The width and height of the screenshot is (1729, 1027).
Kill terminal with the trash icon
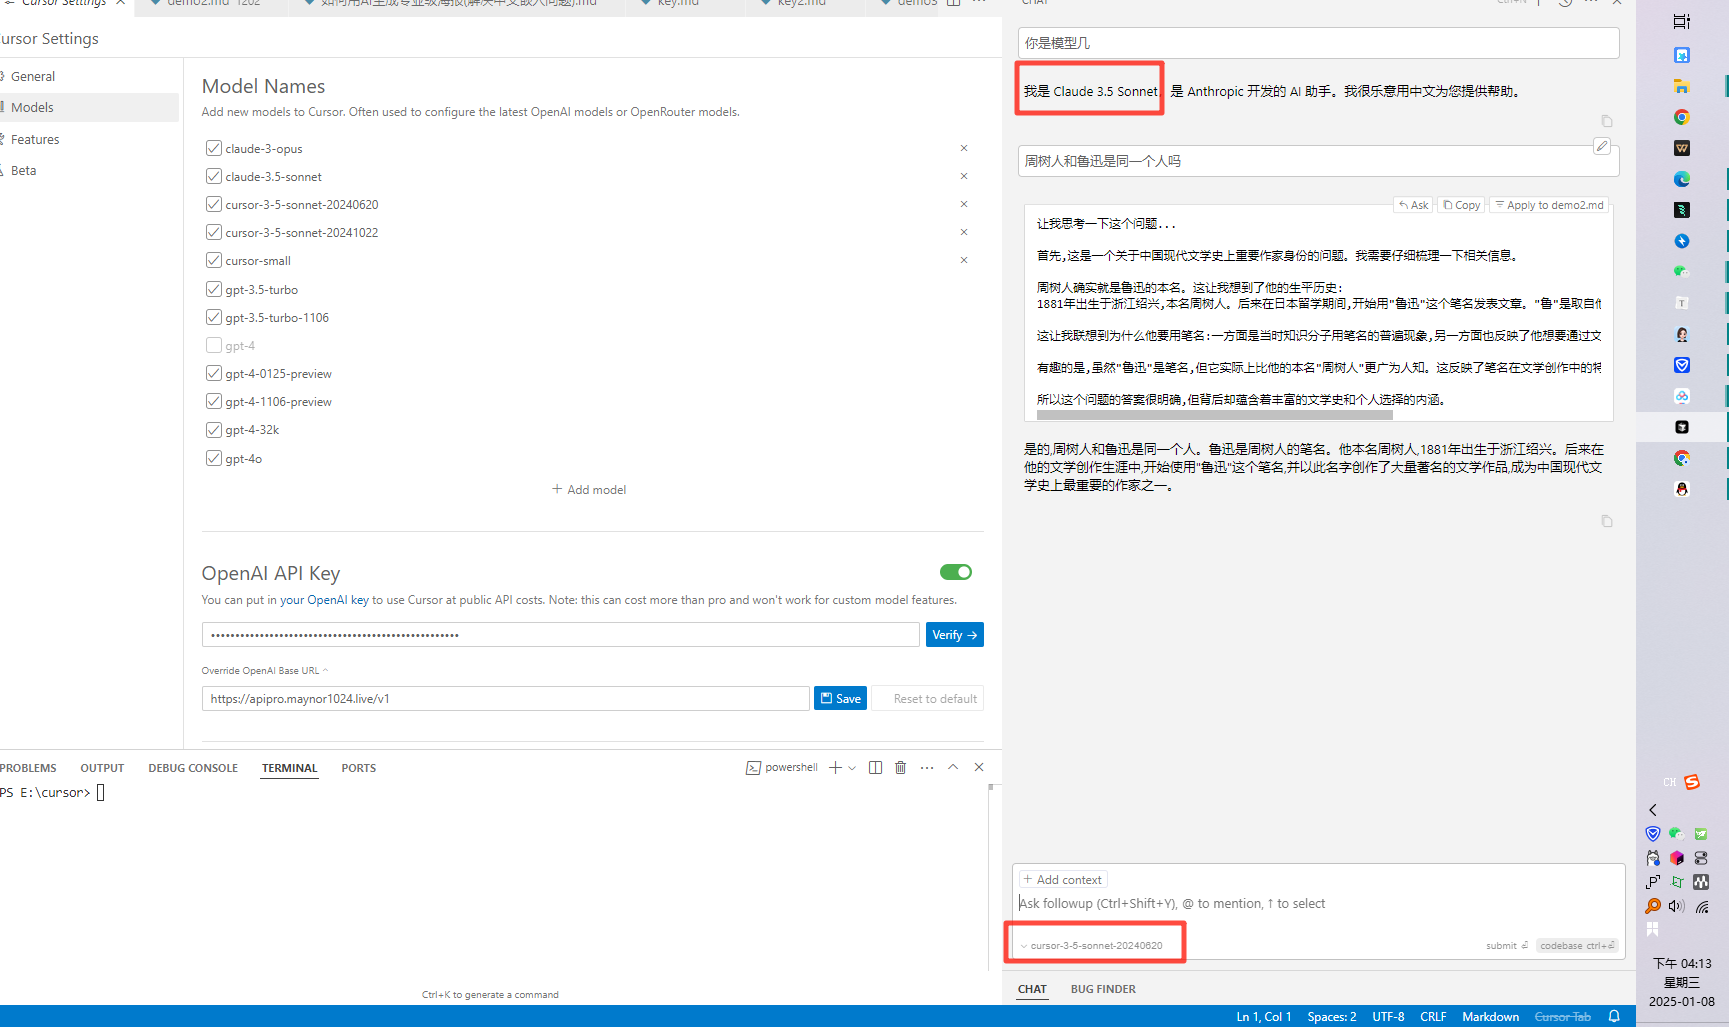[x=900, y=767]
